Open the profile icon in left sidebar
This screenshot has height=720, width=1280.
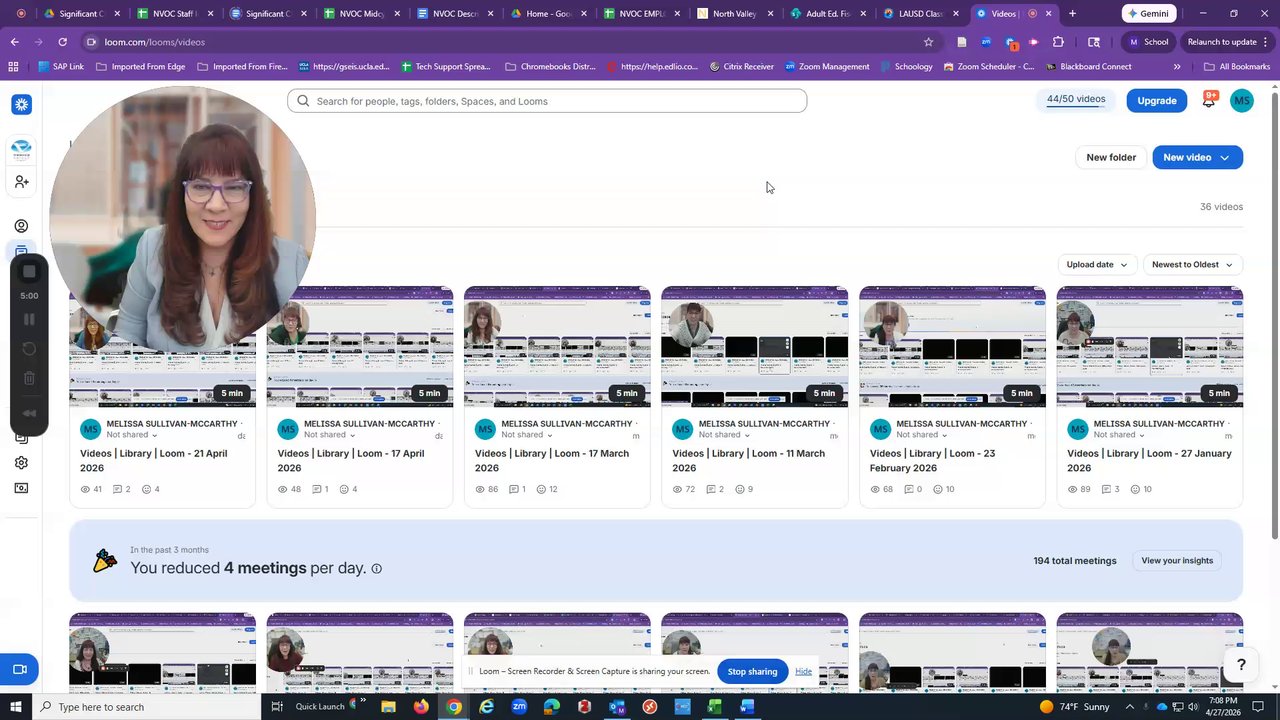click(21, 226)
